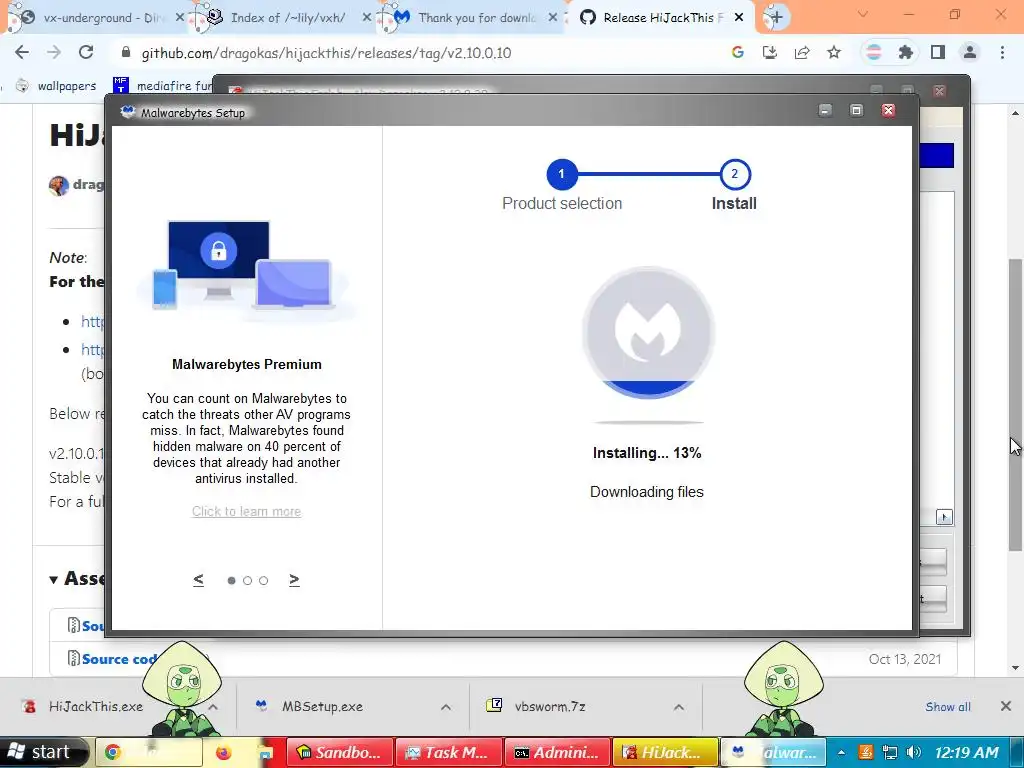Launch Firefox from the taskbar
Viewport: 1024px width, 768px height.
point(223,752)
